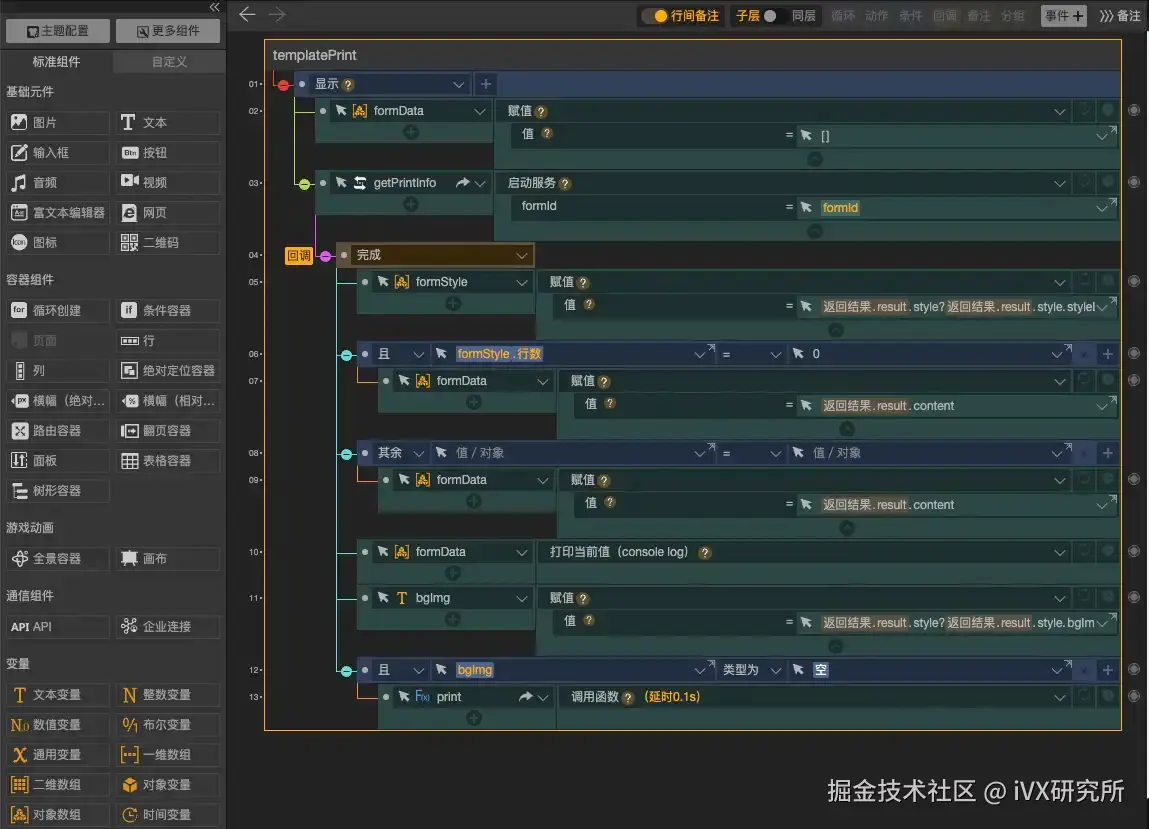
Task: Toggle the red breakpoint on 显示 row
Action: 284,85
